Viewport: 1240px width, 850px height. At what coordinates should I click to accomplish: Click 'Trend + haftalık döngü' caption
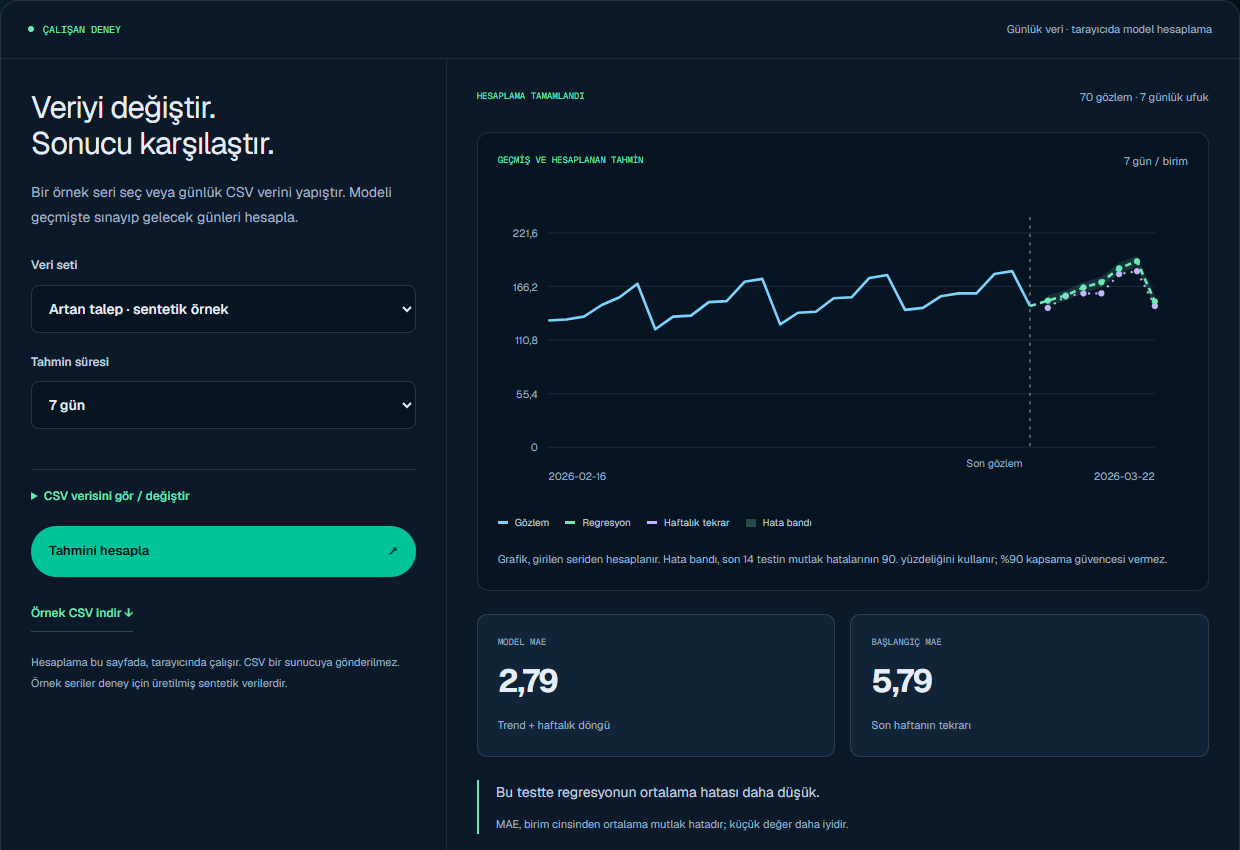(x=554, y=725)
